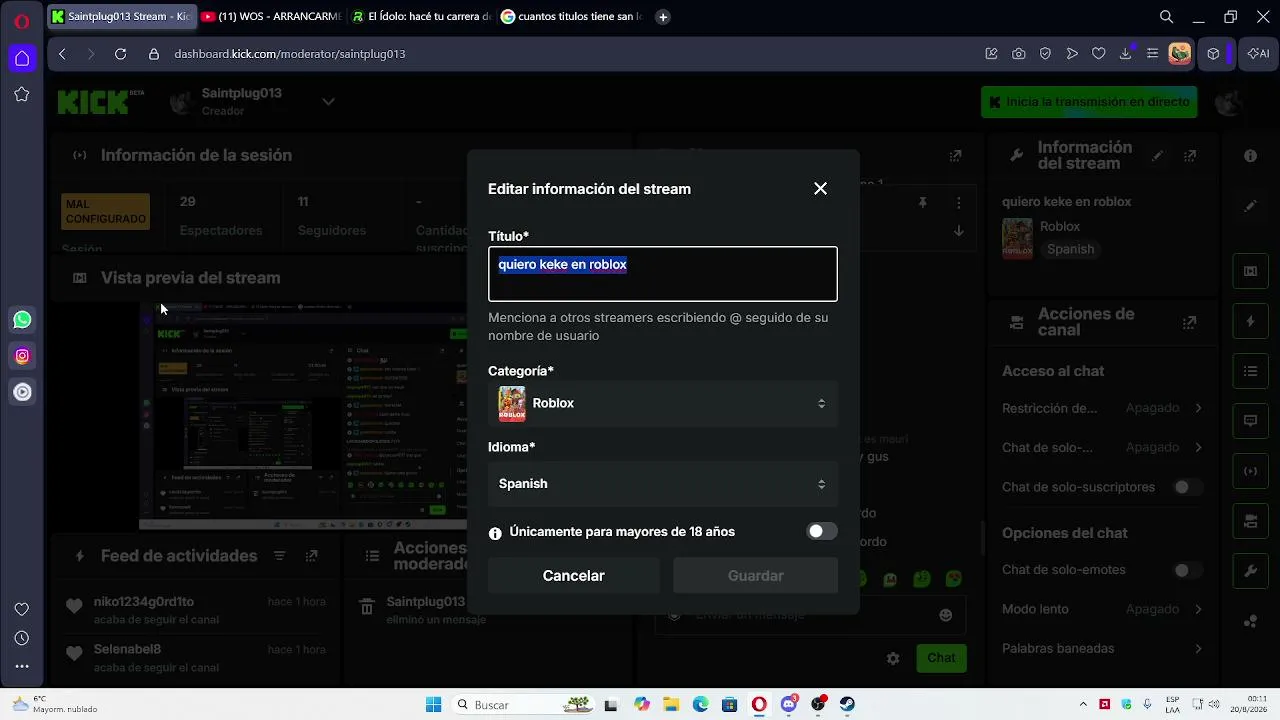Click the info icon in right sidebar
This screenshot has height=720, width=1280.
(x=1250, y=156)
